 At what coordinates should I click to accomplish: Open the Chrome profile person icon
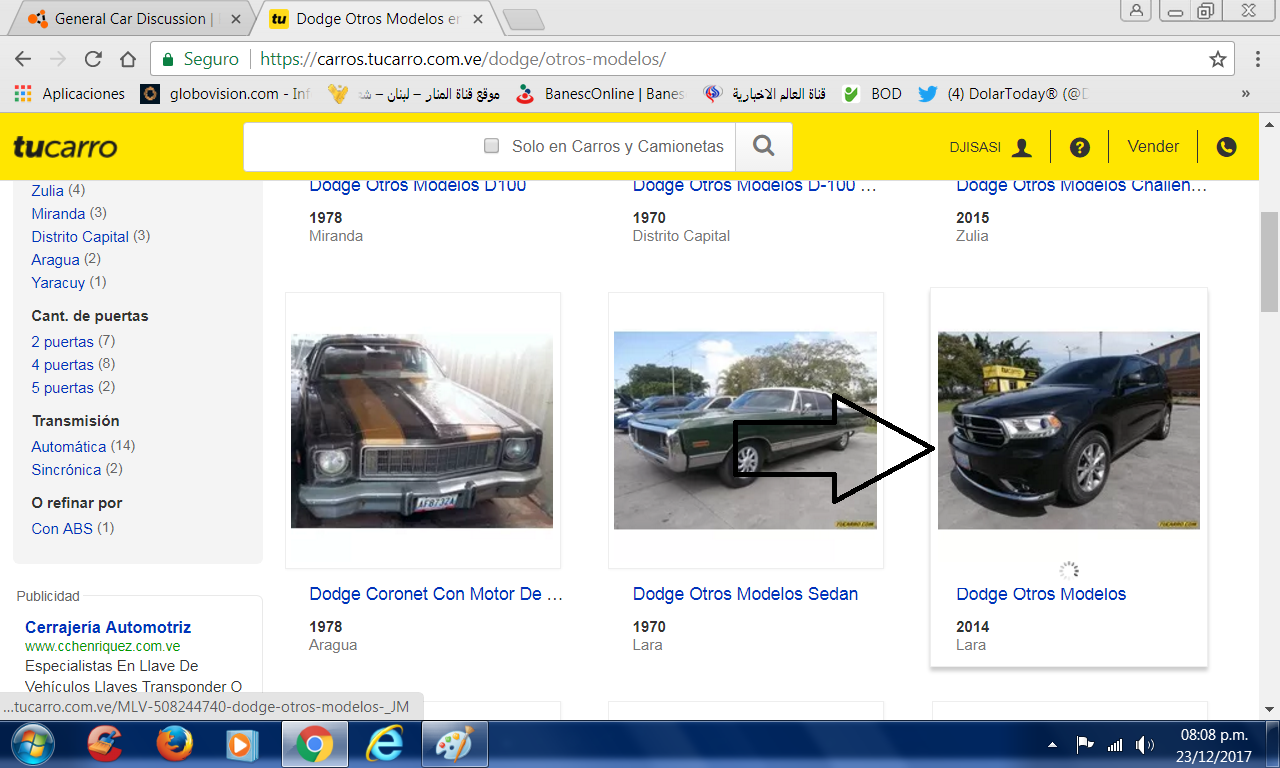tap(1137, 10)
